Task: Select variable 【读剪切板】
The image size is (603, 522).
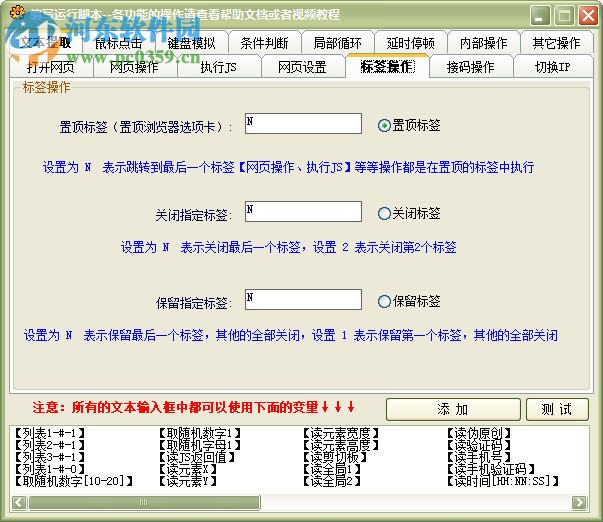Action: click(x=335, y=457)
